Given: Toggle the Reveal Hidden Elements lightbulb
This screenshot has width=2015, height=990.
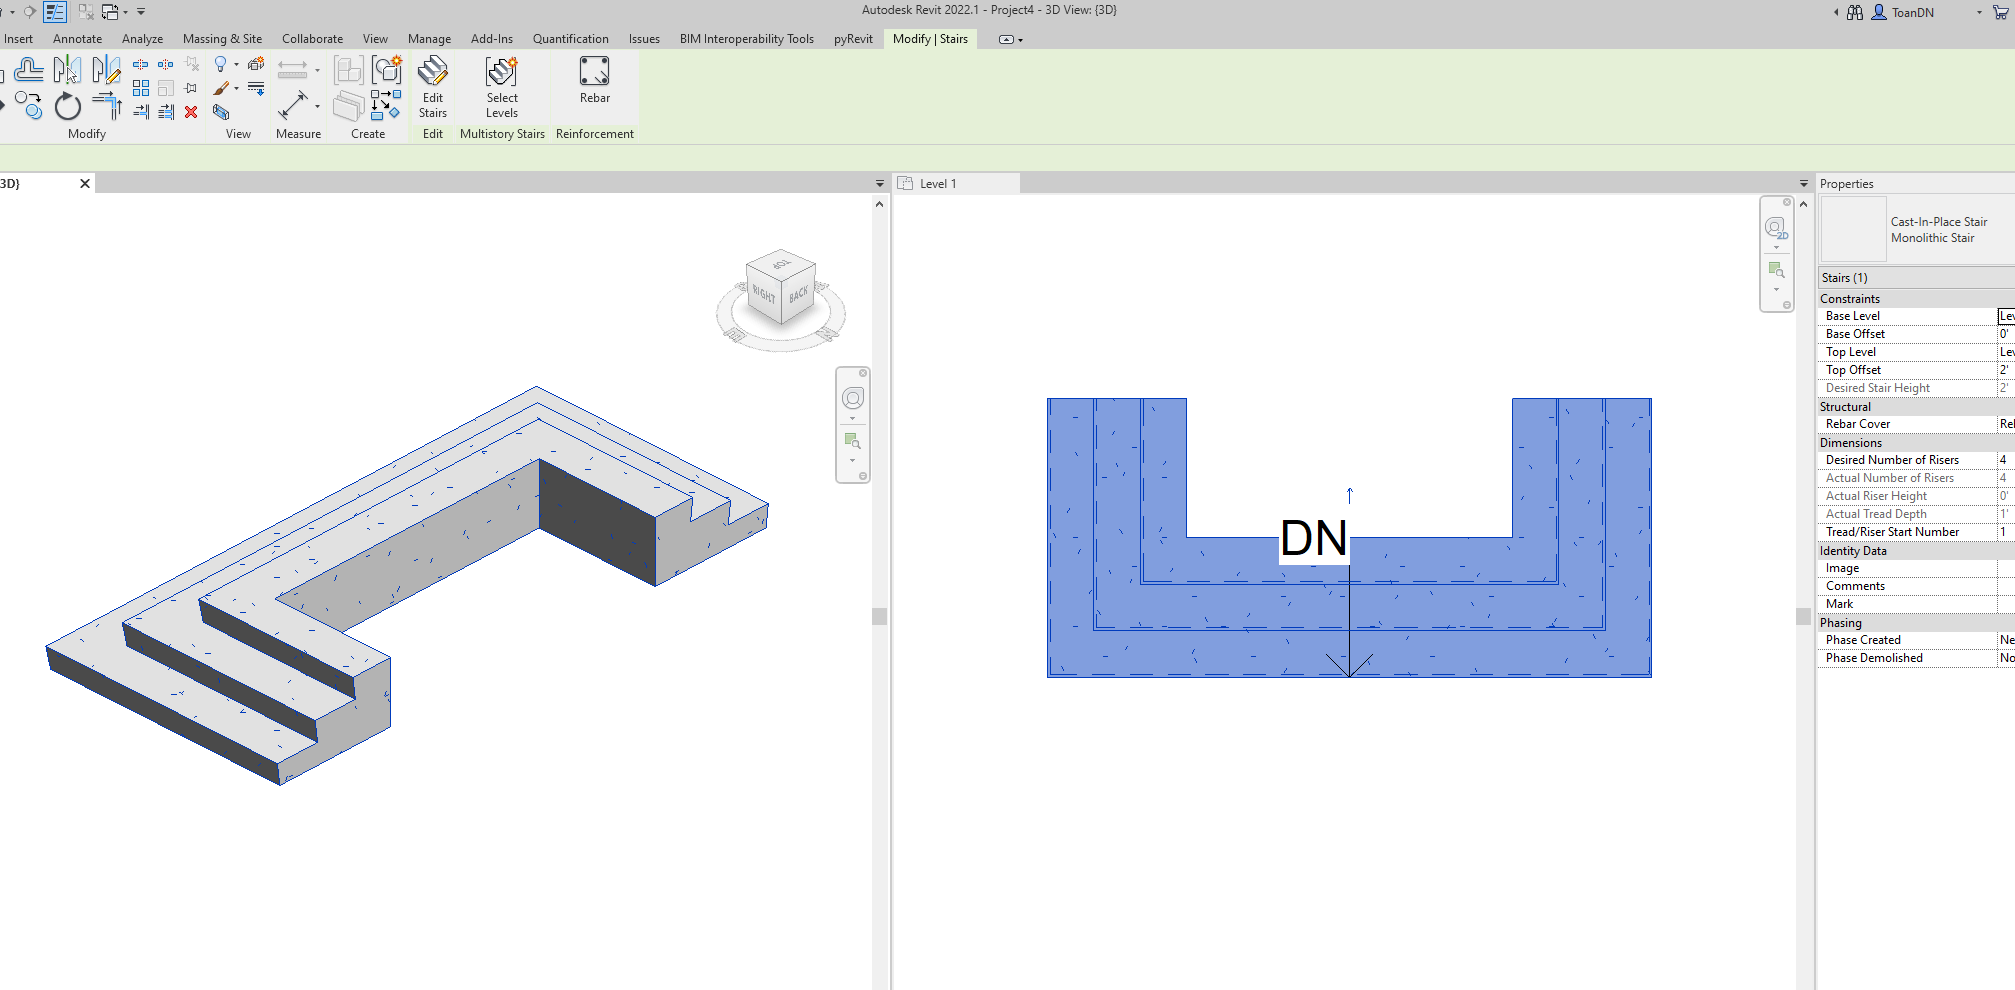Looking at the screenshot, I should (x=220, y=65).
